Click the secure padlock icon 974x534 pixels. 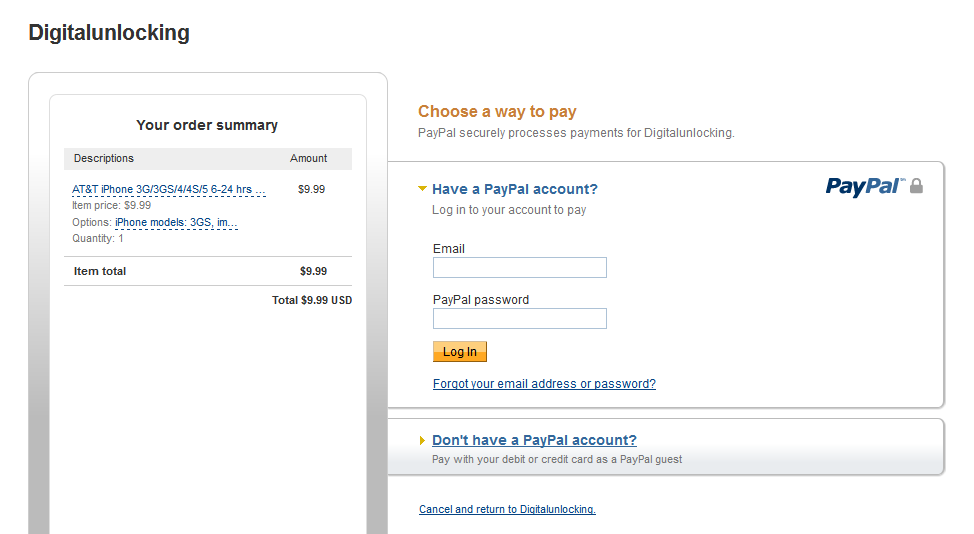[x=916, y=186]
